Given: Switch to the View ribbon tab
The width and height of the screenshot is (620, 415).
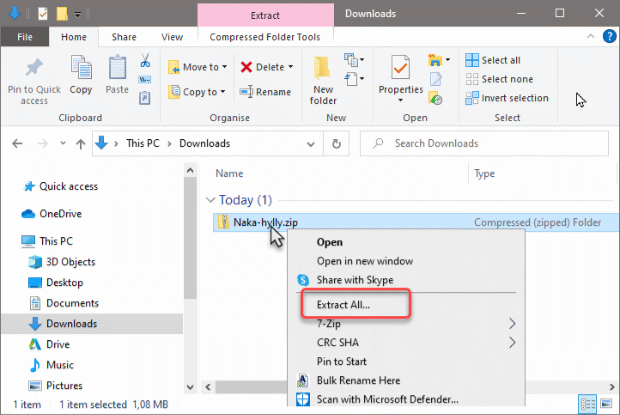Looking at the screenshot, I should pos(172,37).
